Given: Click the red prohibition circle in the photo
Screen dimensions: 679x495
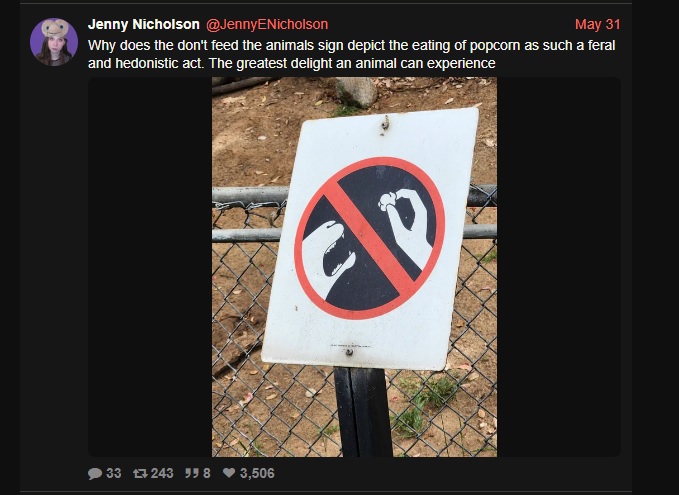Looking at the screenshot, I should point(369,238).
